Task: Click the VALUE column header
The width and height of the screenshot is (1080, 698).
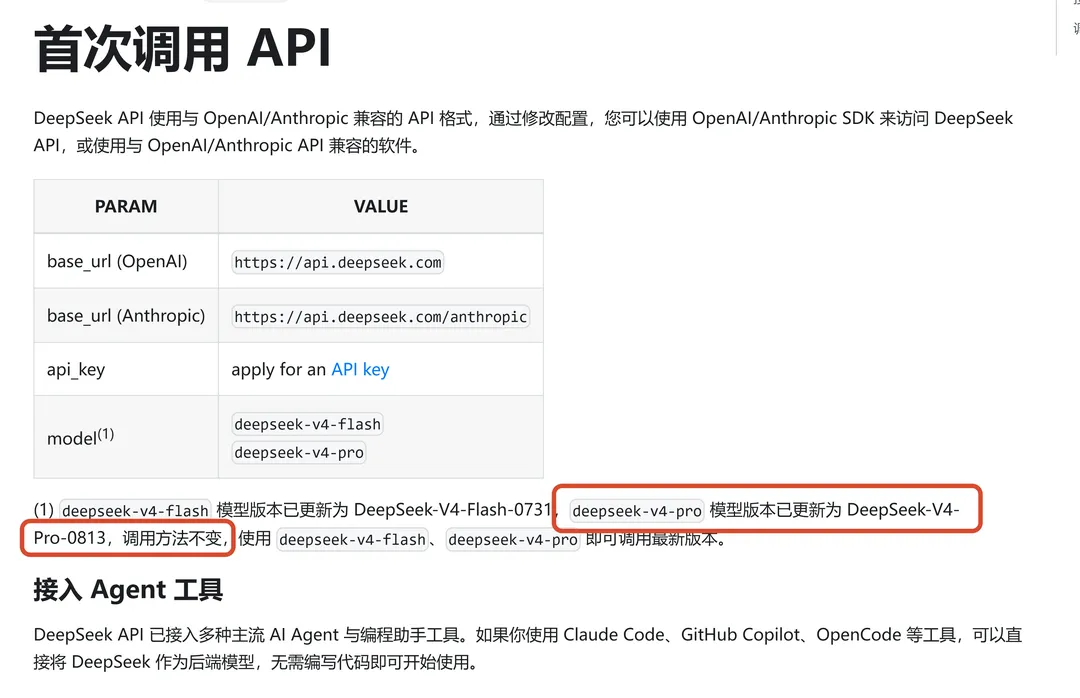Action: coord(381,207)
